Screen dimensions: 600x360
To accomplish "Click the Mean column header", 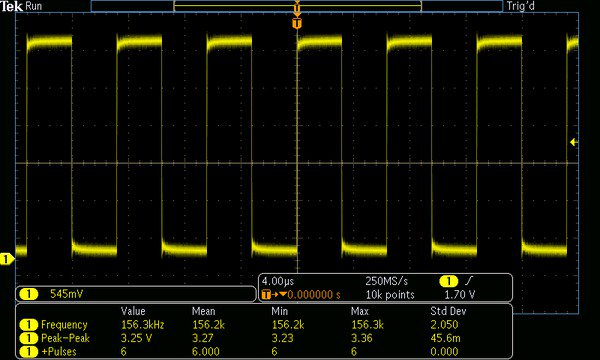I will 204,311.
